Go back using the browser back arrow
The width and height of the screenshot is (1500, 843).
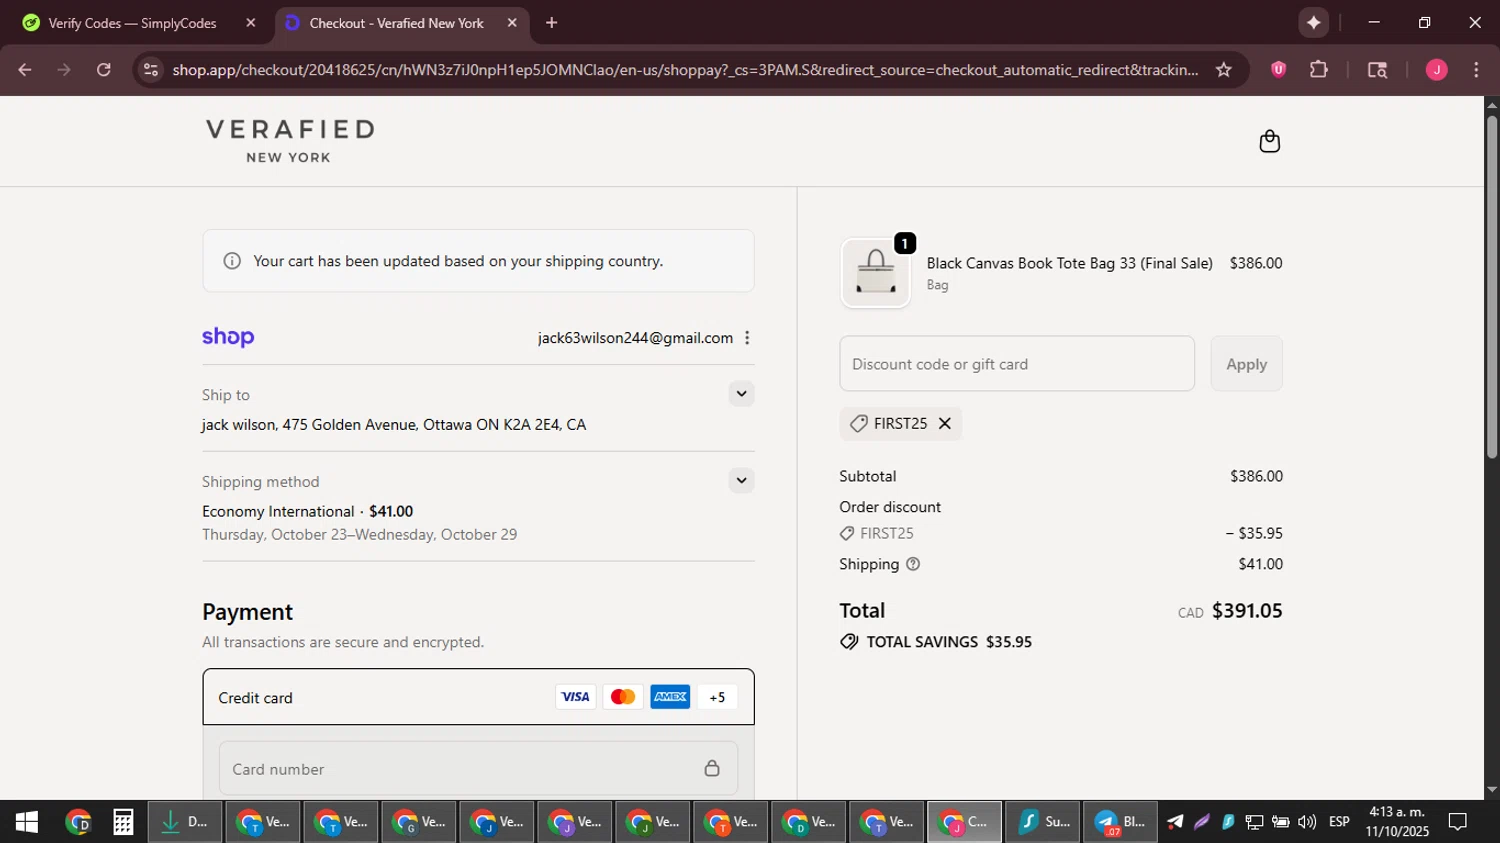click(x=25, y=70)
